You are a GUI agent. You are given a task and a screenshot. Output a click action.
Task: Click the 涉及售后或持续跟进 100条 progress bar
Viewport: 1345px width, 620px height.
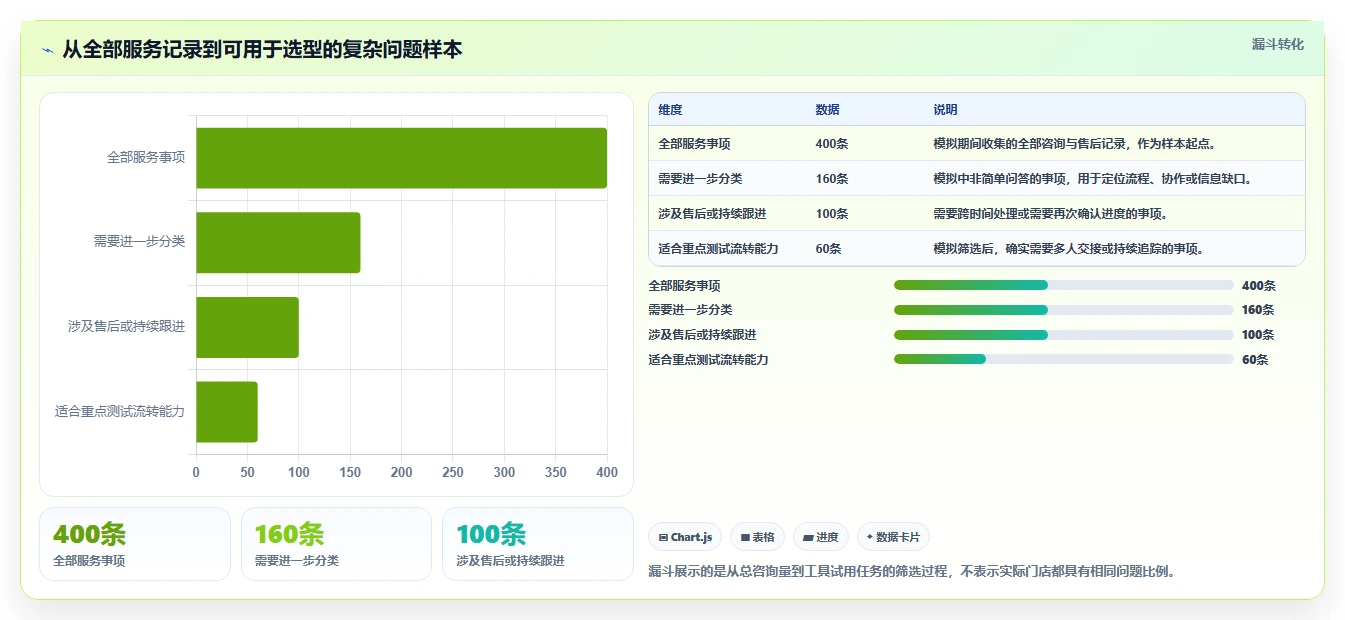(x=1064, y=335)
